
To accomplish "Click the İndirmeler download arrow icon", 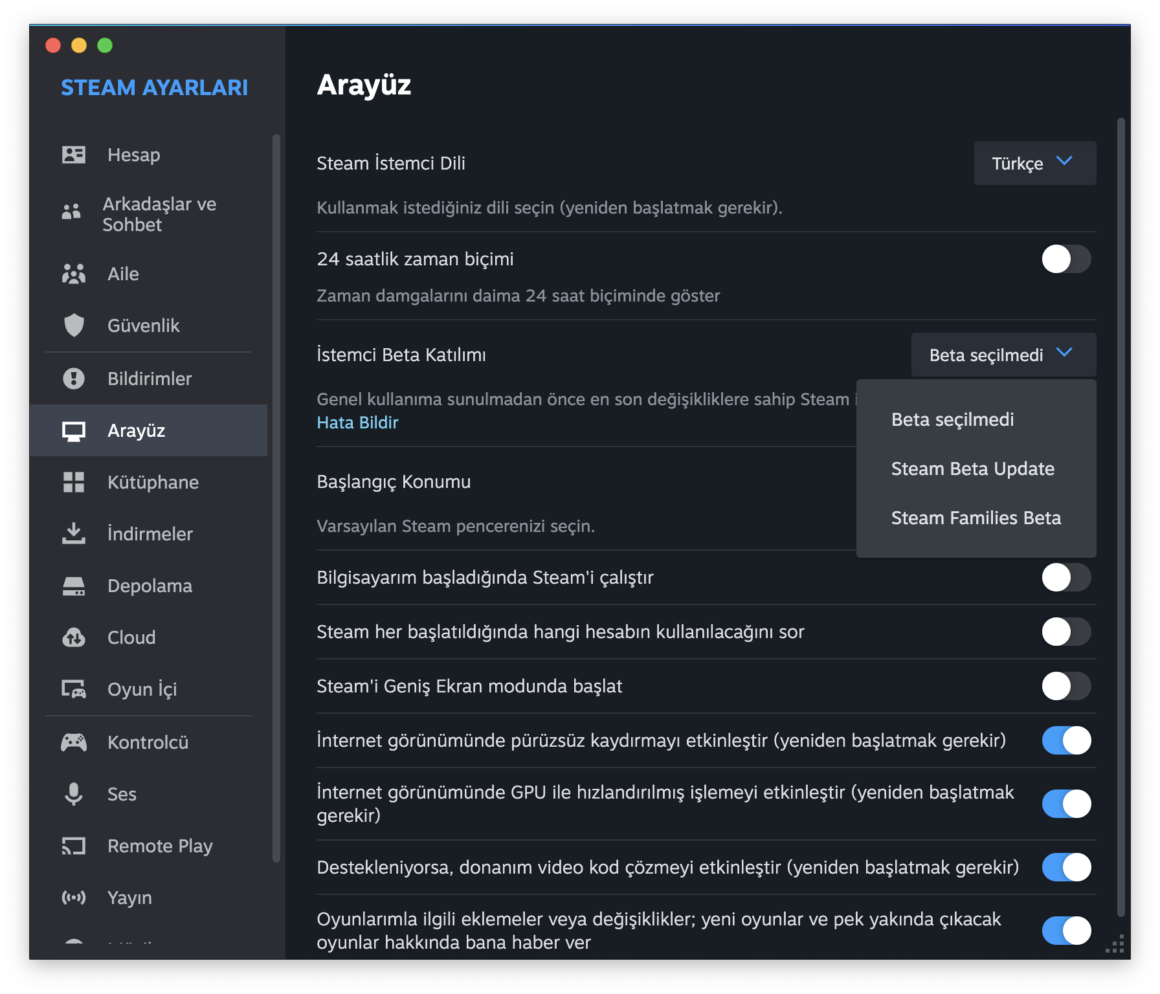I will click(73, 533).
